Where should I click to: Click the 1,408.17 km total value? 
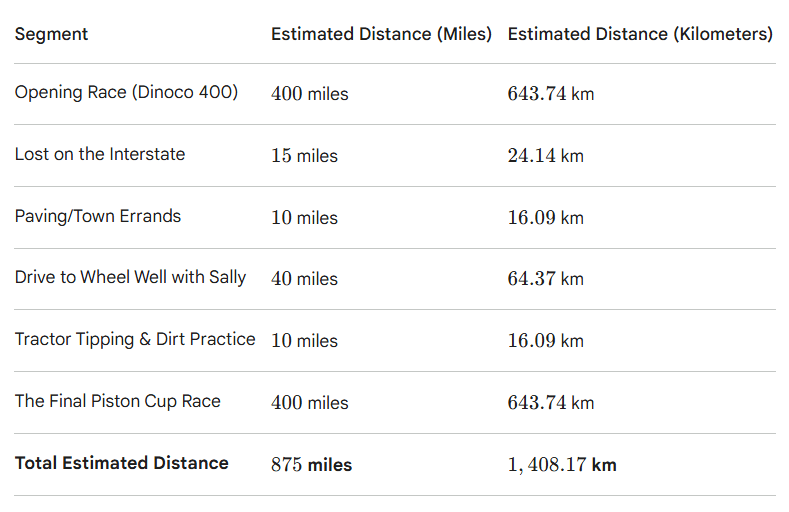(x=562, y=464)
